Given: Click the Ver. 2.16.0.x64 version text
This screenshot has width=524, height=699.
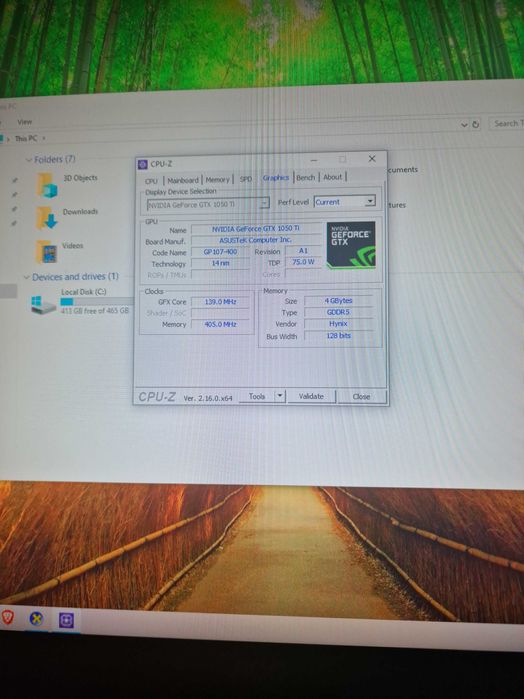Looking at the screenshot, I should (208, 398).
